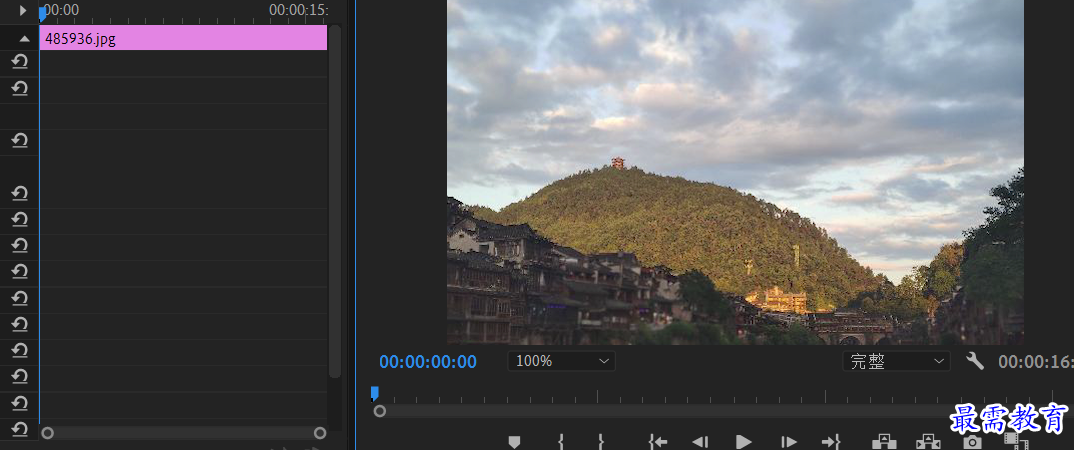Click the blue 00:00:00:00 timecode field
This screenshot has height=450, width=1074.
click(428, 362)
